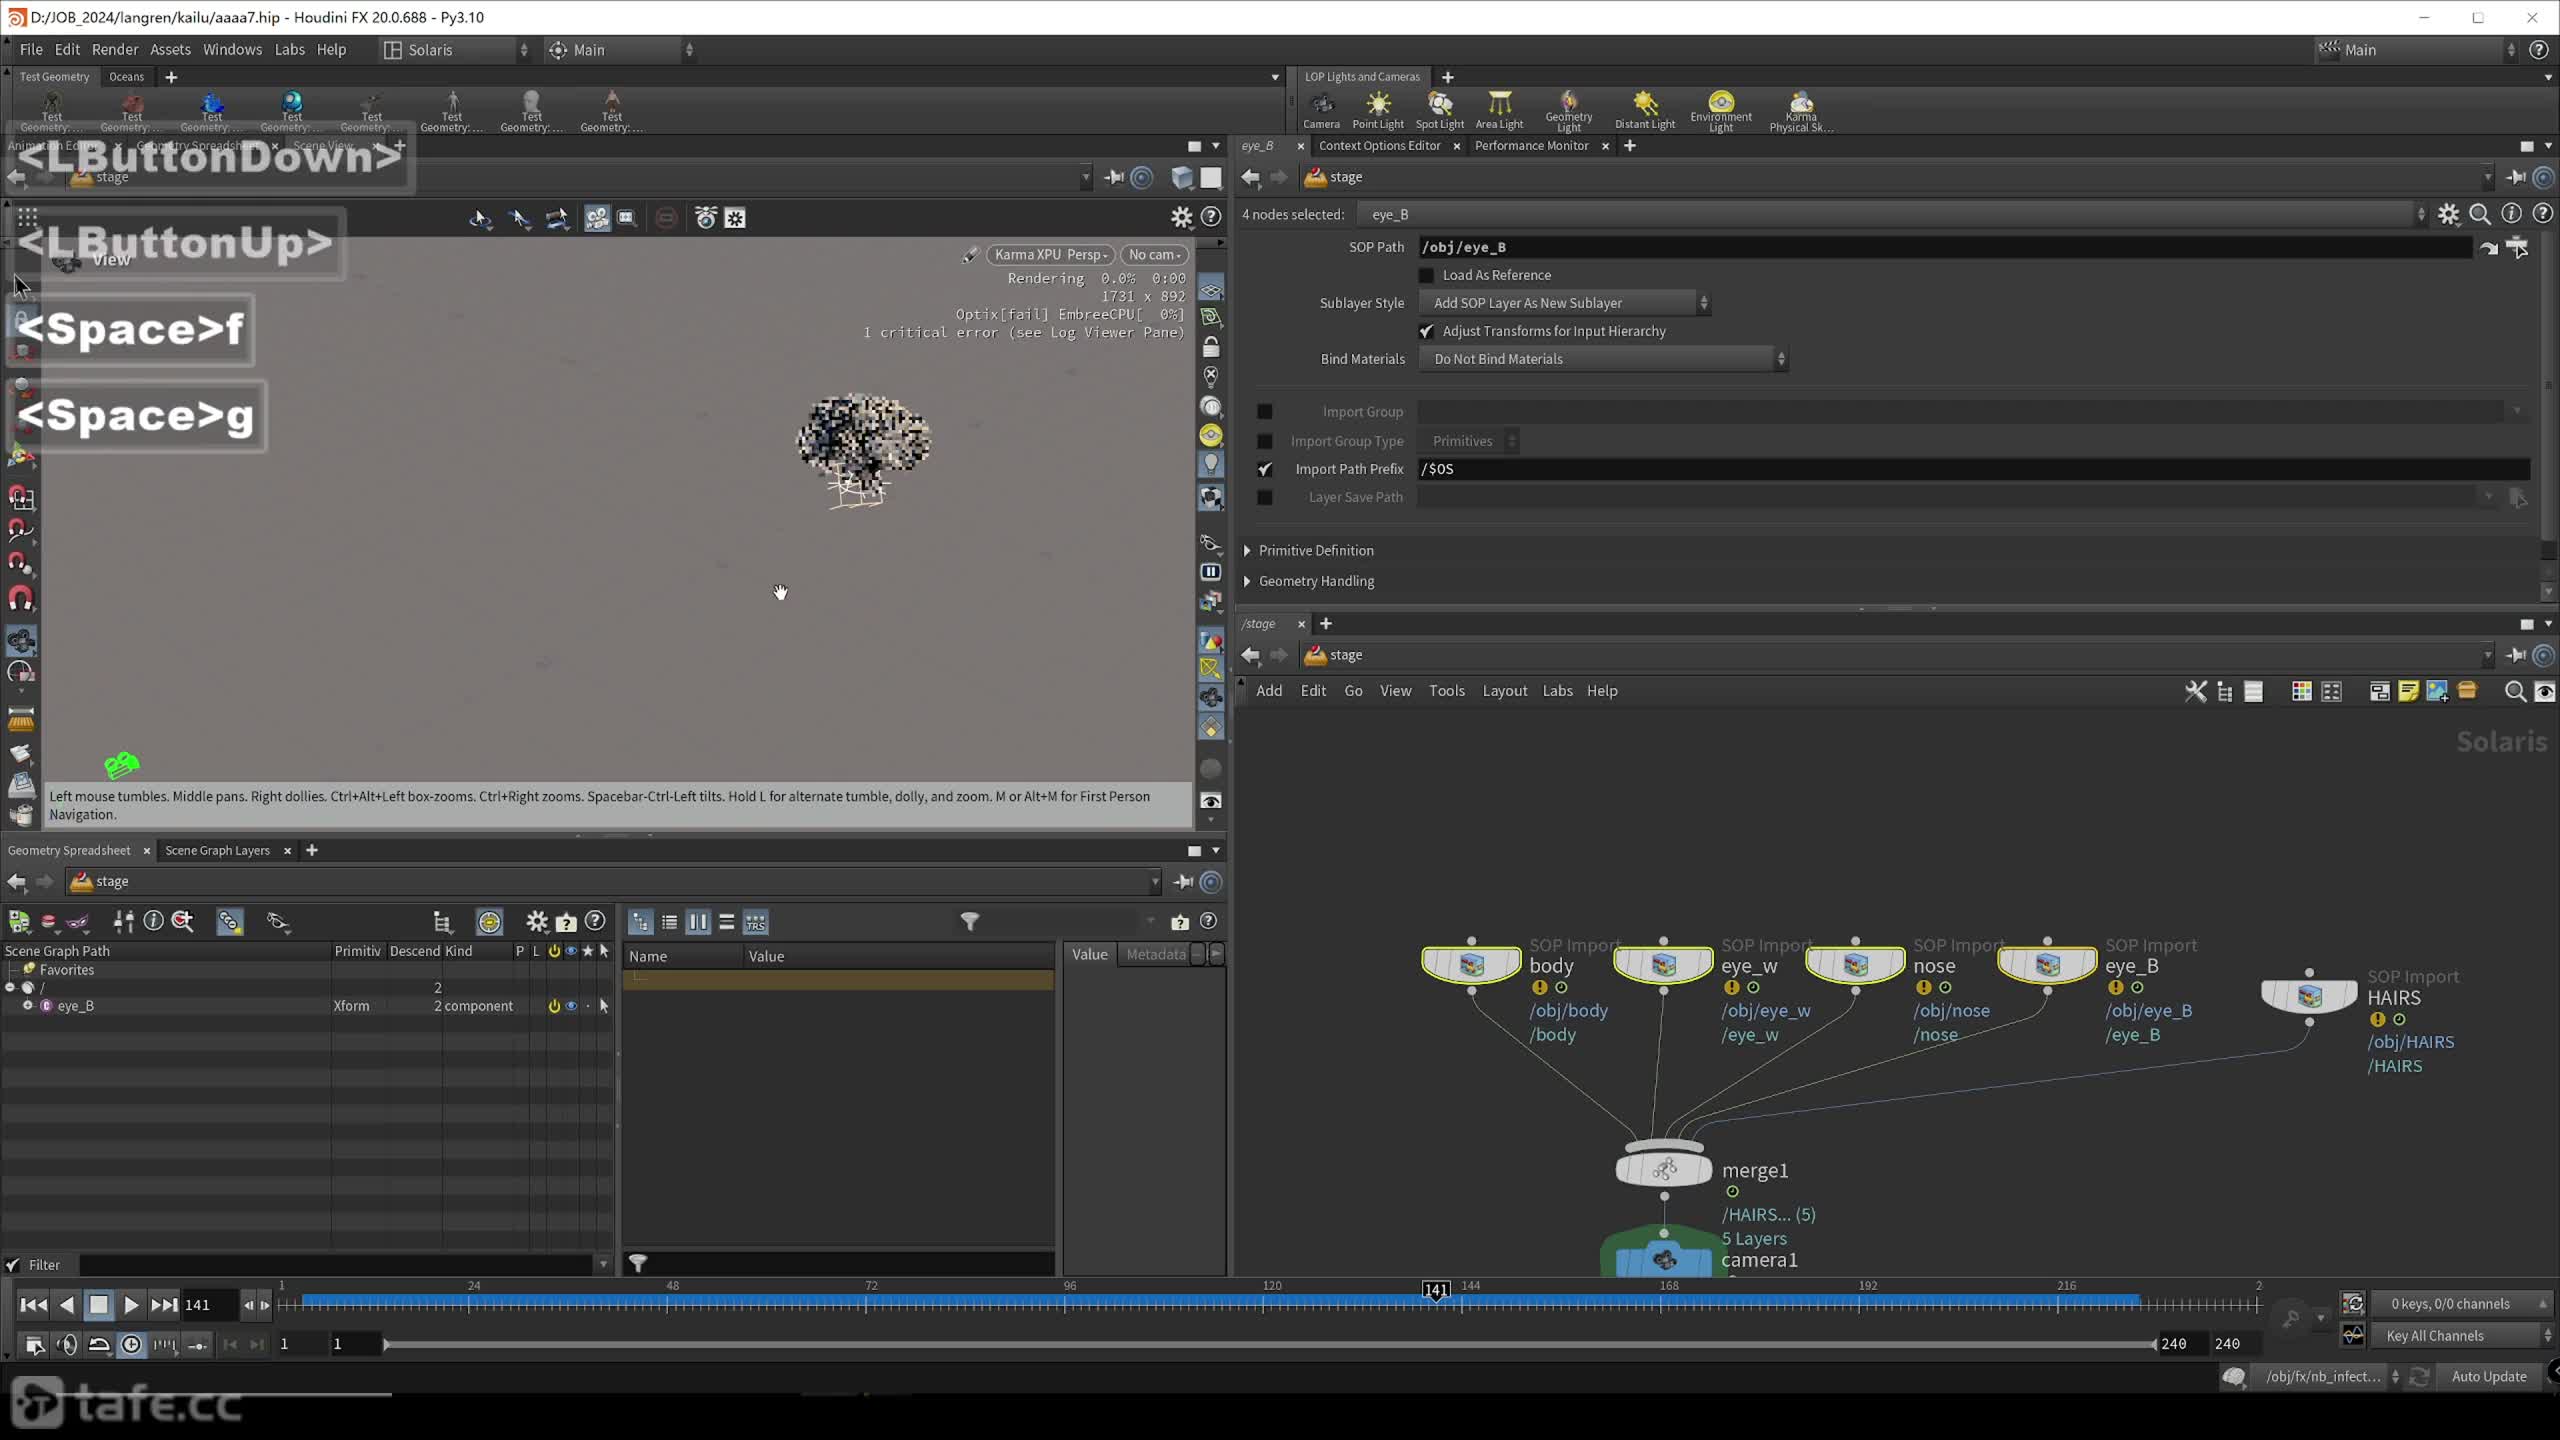Click the network editor find node icon
The height and width of the screenshot is (1440, 2560).
(x=2515, y=691)
